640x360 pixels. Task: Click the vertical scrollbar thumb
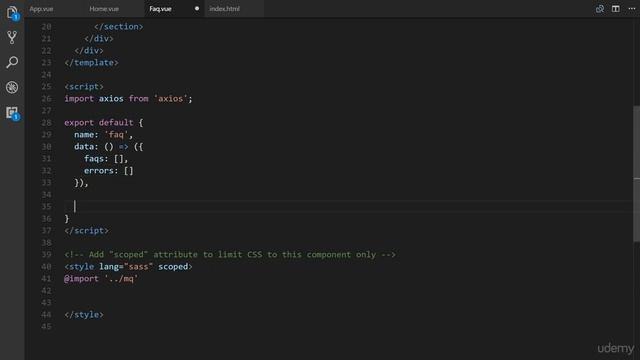point(636,173)
